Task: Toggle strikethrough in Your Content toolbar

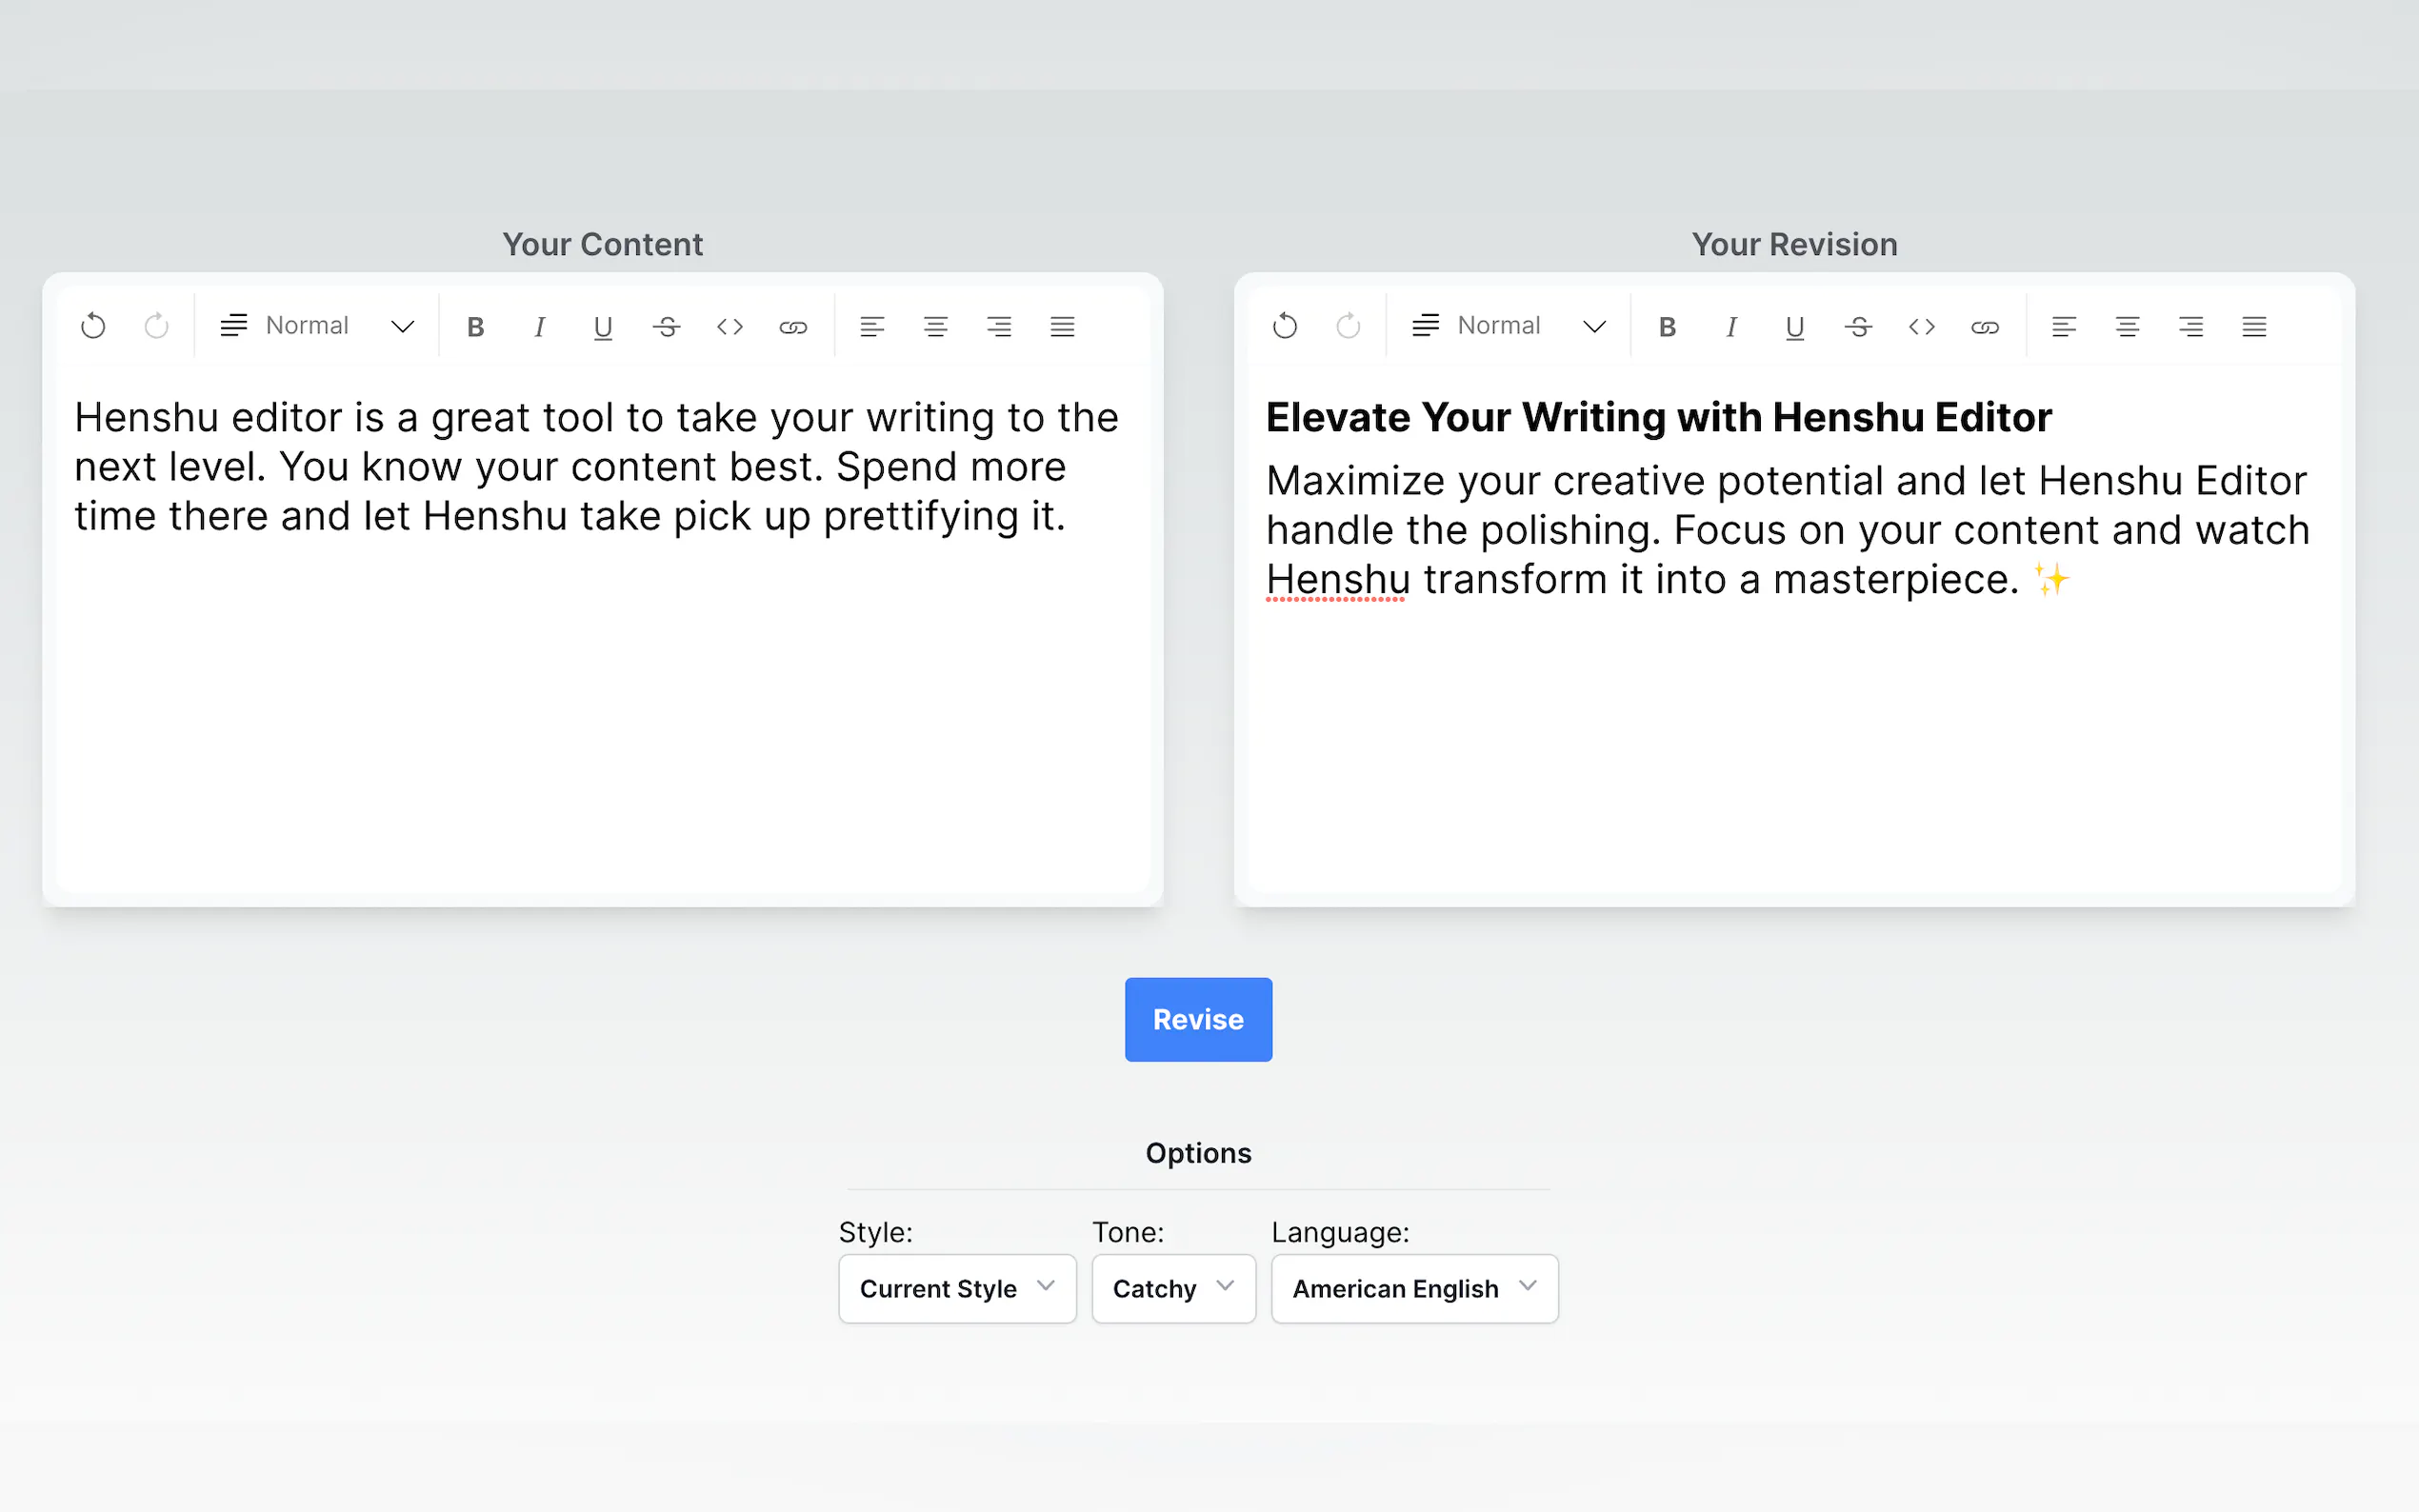Action: point(666,327)
